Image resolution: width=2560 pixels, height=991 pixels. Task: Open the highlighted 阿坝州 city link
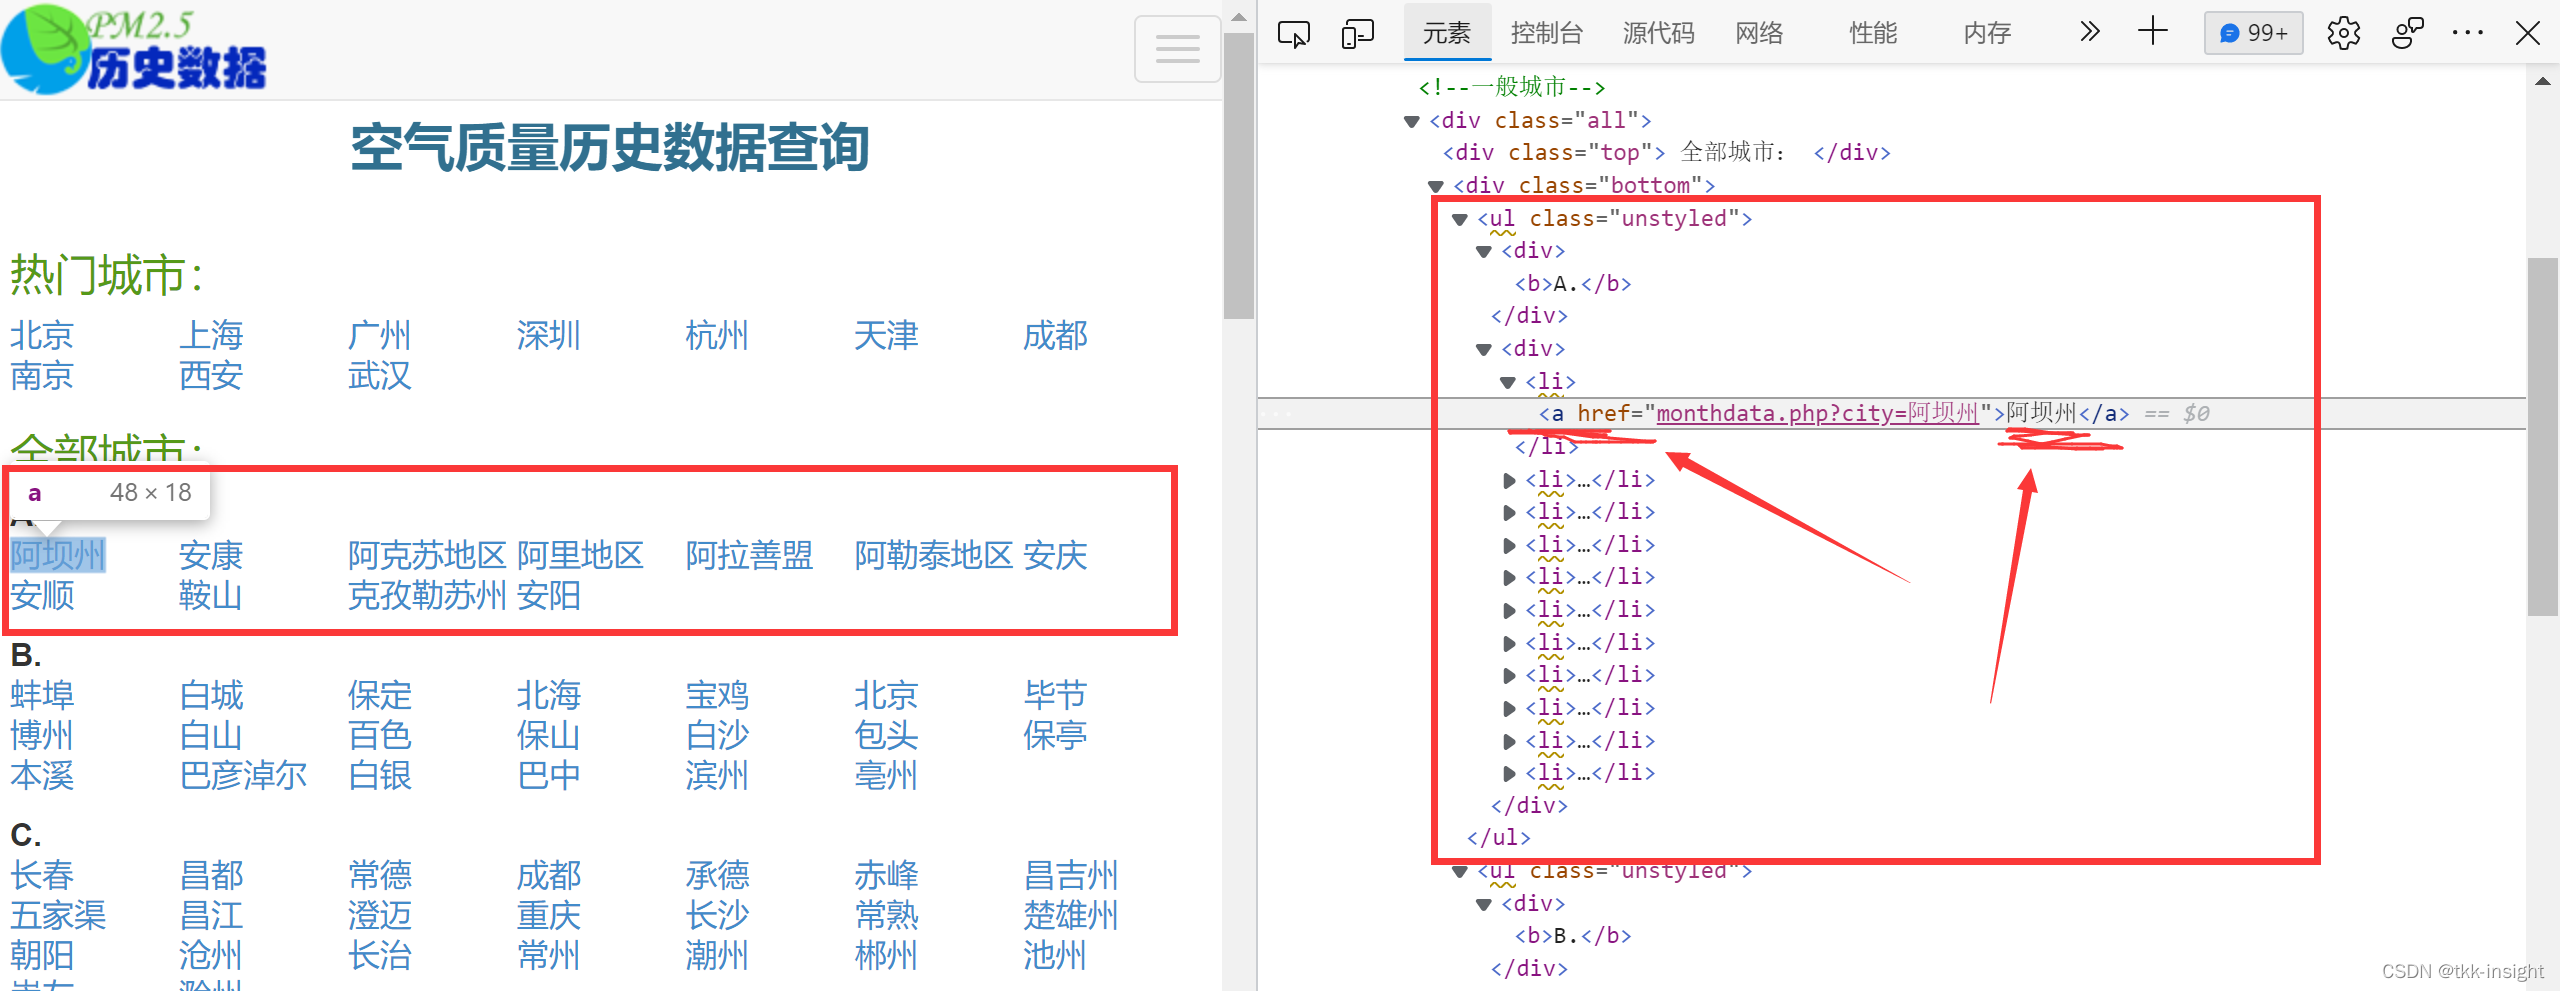coord(58,555)
